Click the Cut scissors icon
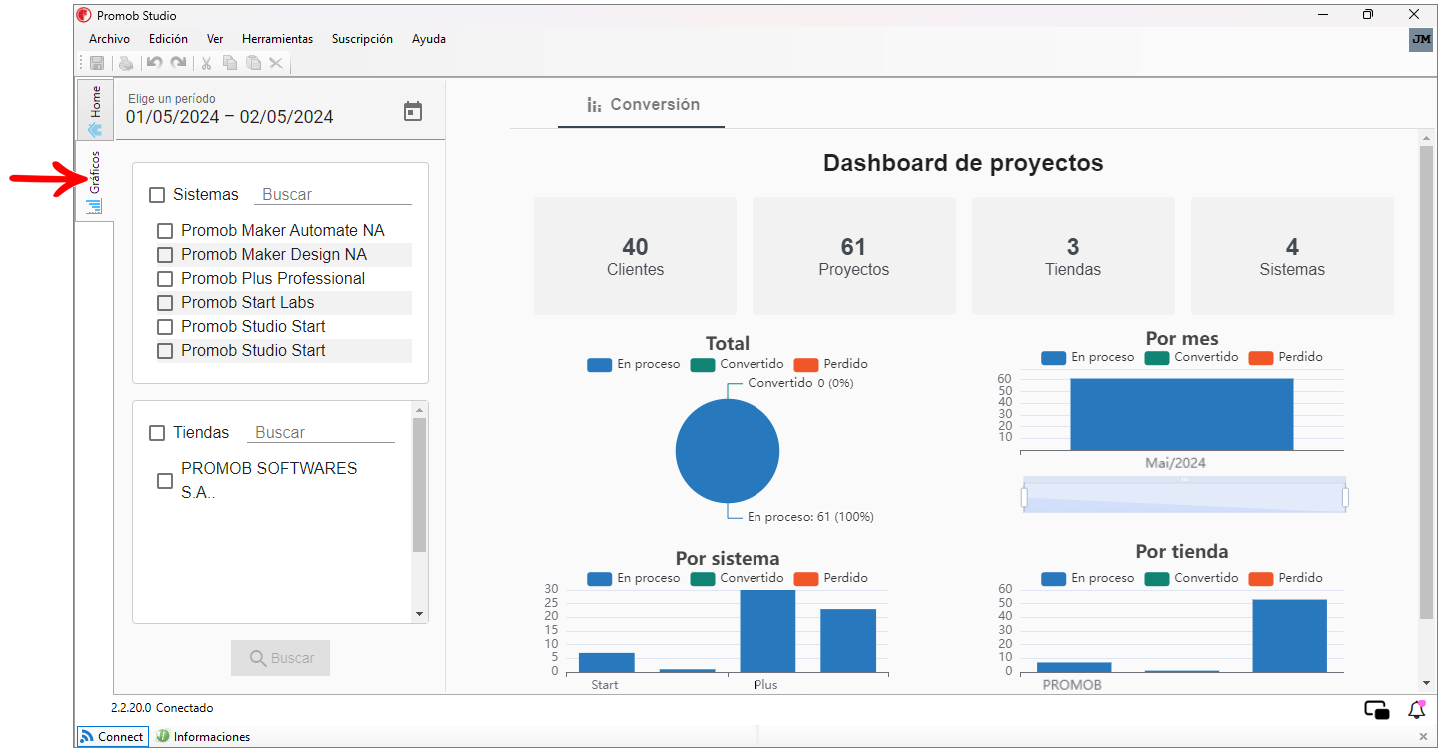The width and height of the screenshot is (1448, 755). [x=206, y=63]
